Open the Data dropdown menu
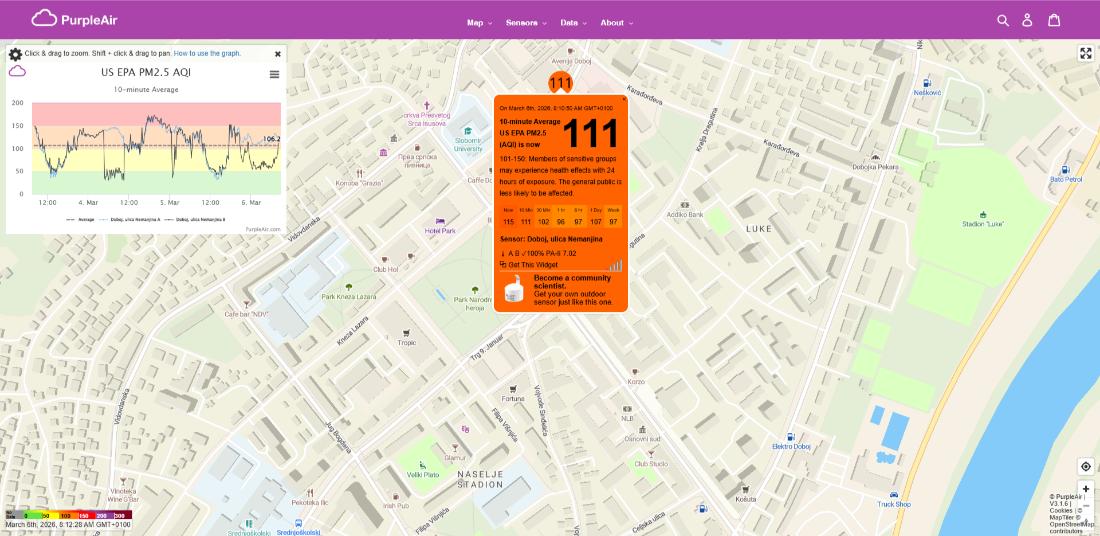Screen dimensions: 1100x536 (573, 22)
